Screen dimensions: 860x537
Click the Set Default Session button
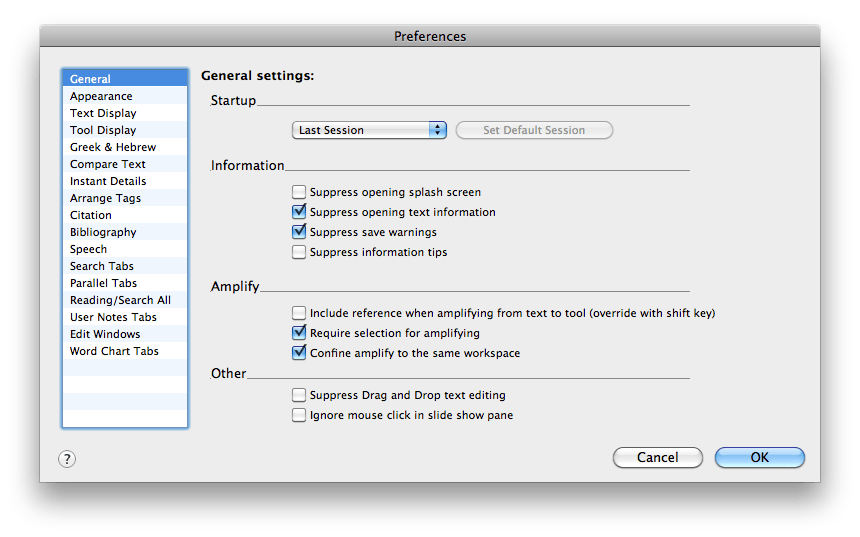[534, 130]
